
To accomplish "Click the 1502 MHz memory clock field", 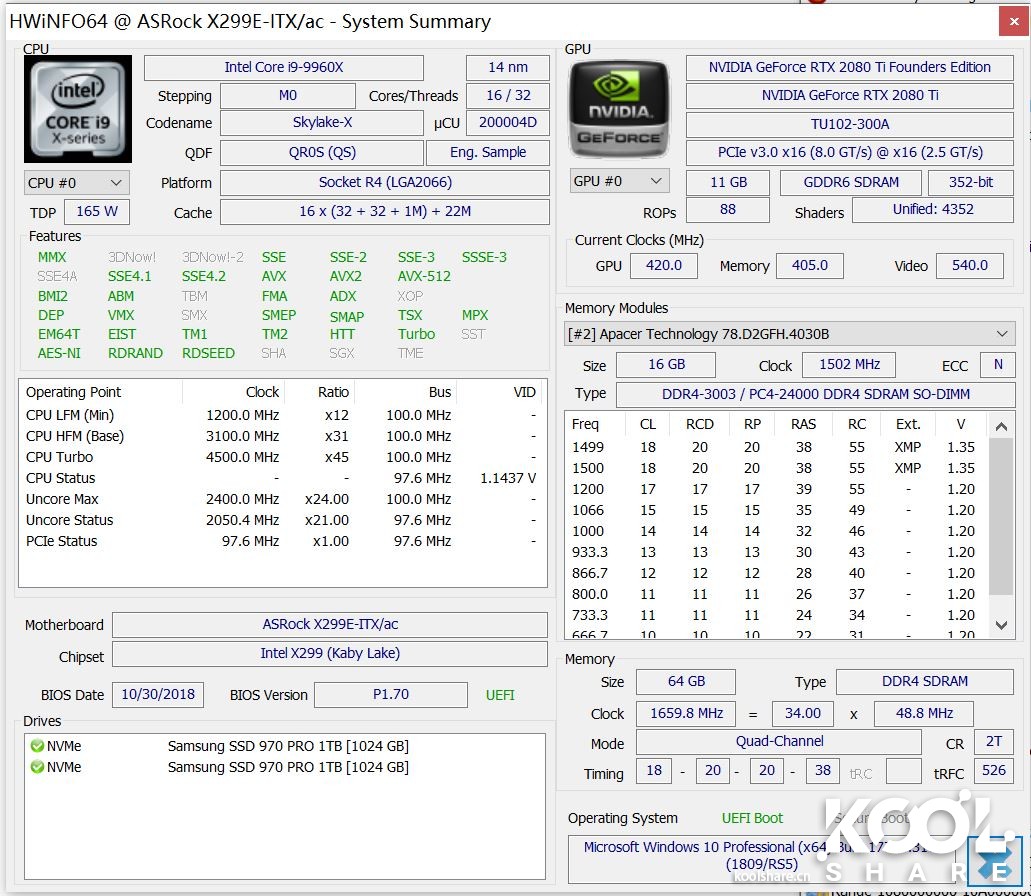I will (x=848, y=364).
